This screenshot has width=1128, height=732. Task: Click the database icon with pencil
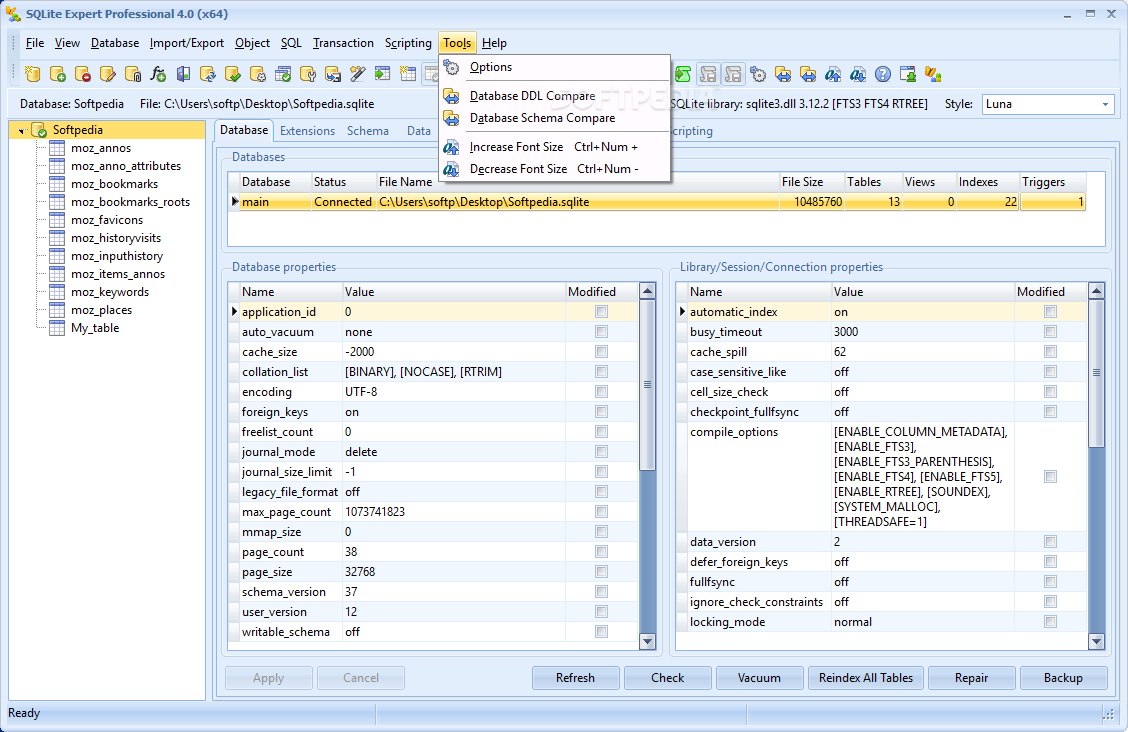108,74
